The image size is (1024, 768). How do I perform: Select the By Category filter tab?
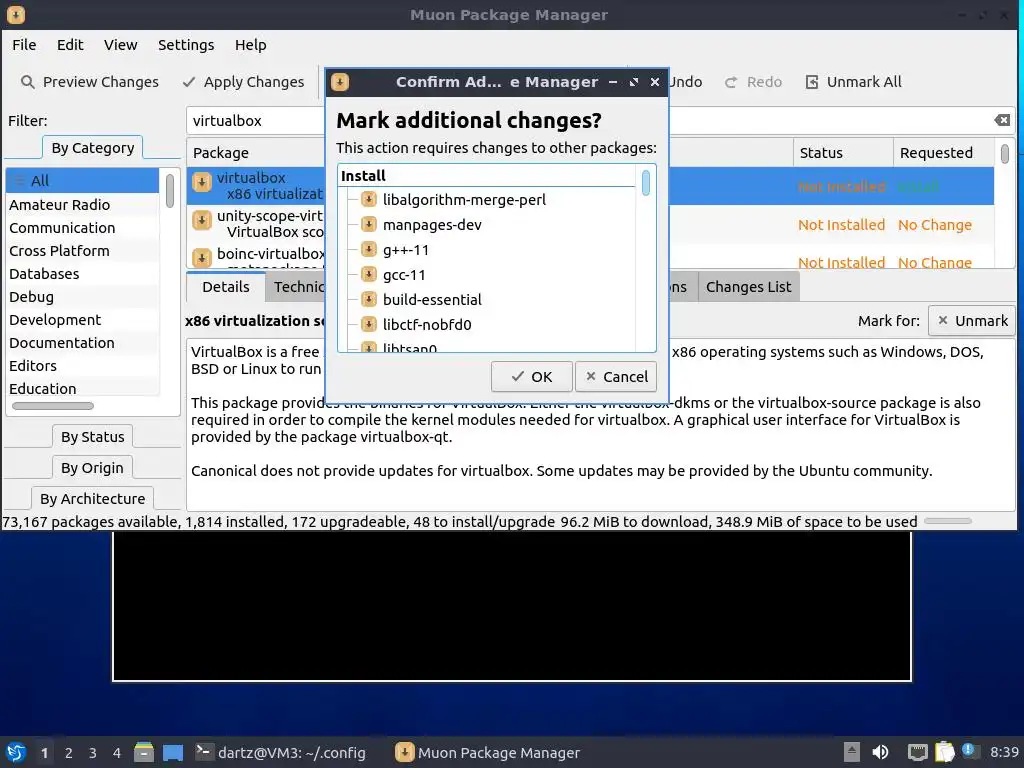93,148
